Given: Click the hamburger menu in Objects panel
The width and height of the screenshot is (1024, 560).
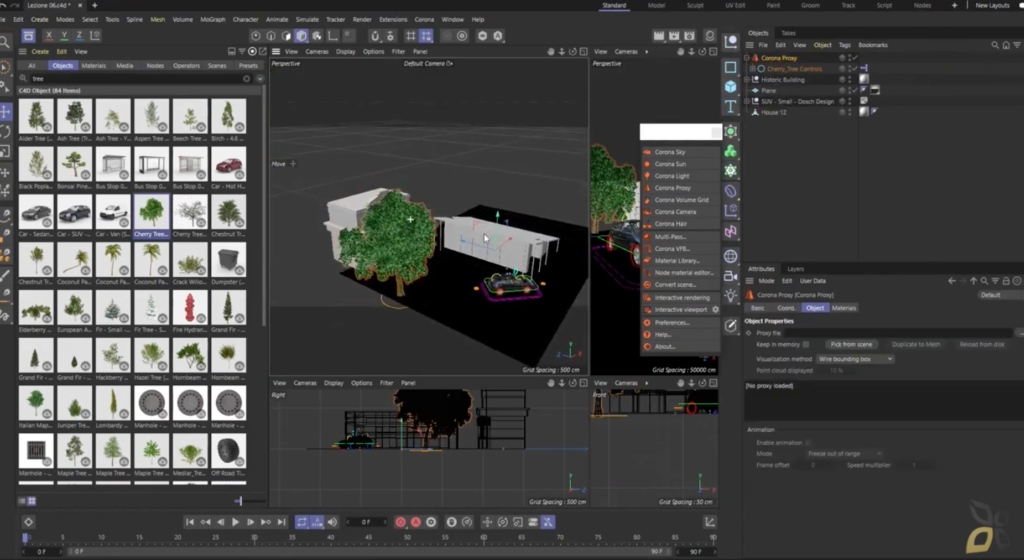Looking at the screenshot, I should (x=749, y=45).
